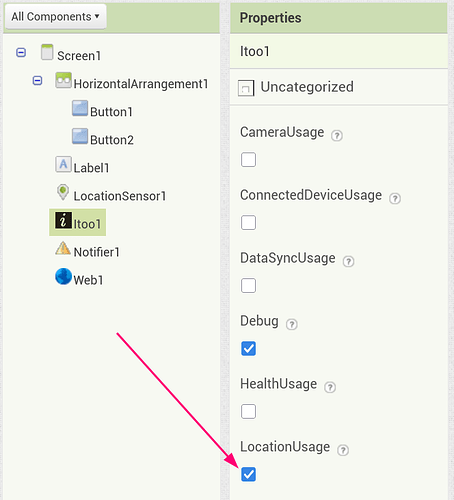
Task: Collapse HorizontalArrangement1 tree node
Action: tap(37, 81)
